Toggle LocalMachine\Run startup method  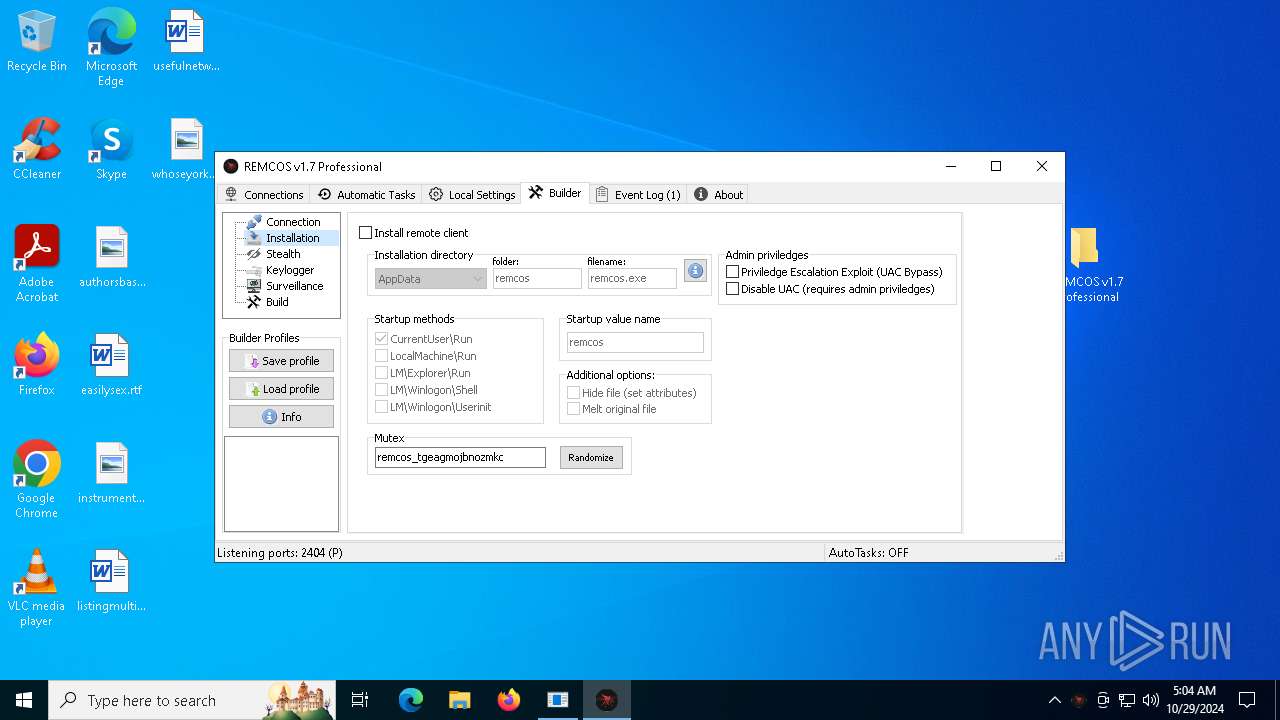click(381, 356)
